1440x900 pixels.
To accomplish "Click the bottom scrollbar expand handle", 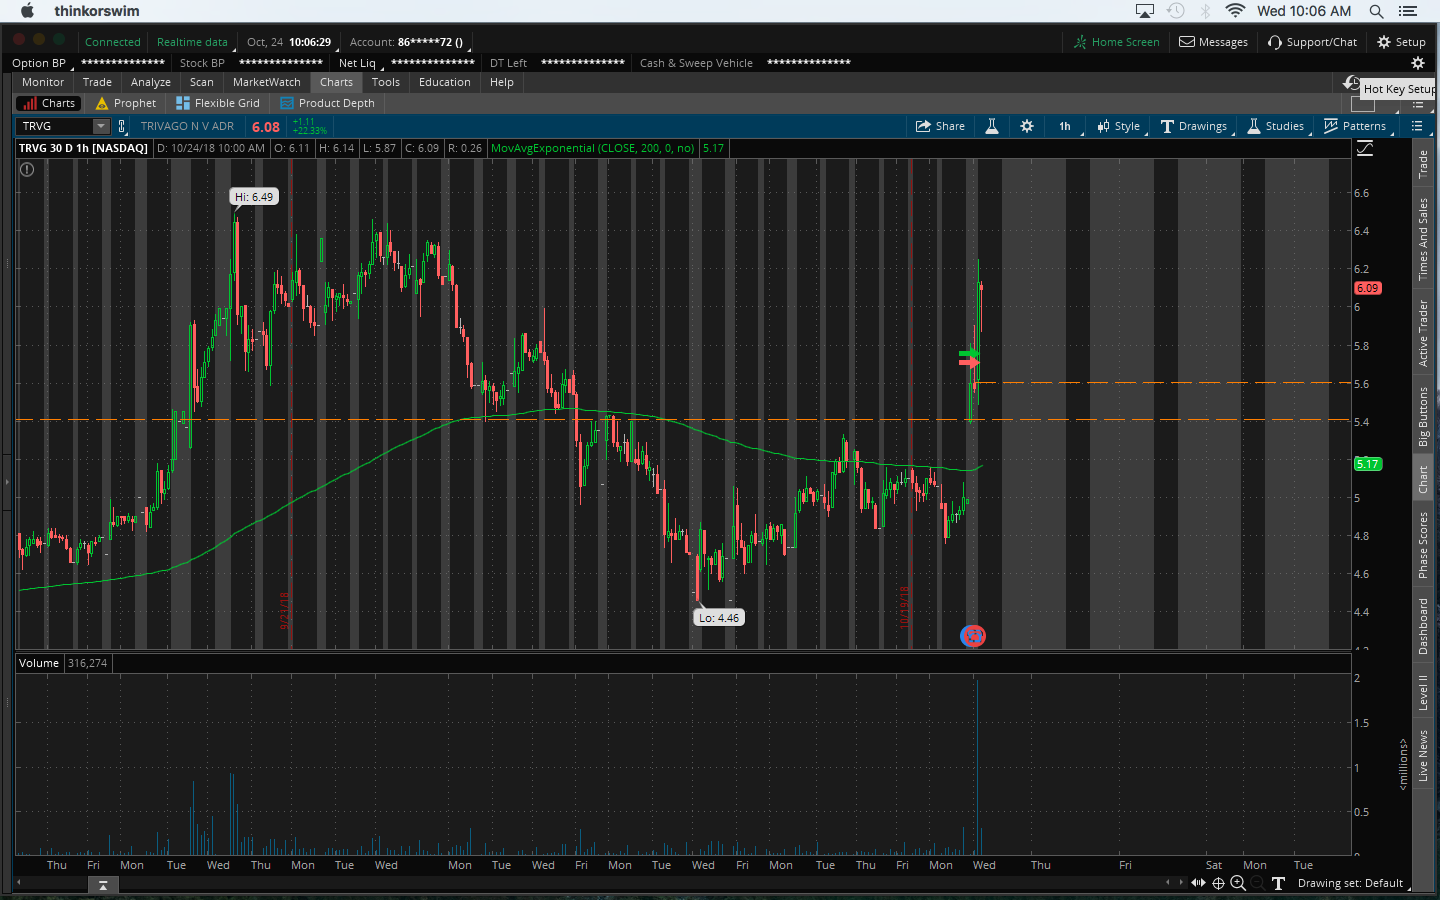I will (x=103, y=885).
